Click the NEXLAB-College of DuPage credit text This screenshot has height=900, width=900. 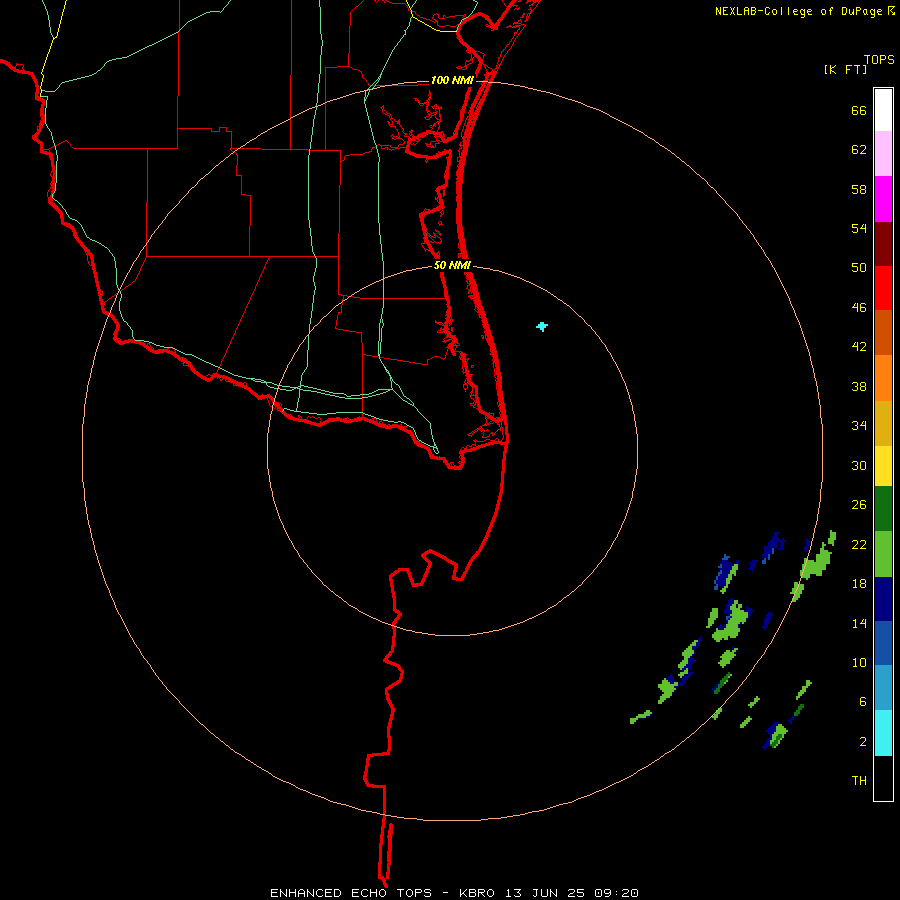point(798,11)
